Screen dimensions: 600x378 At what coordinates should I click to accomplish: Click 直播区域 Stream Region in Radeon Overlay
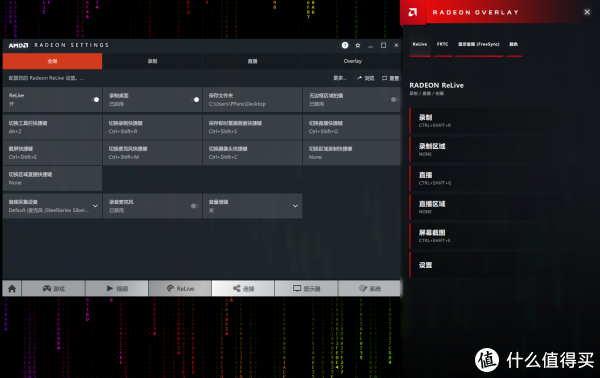pyautogui.click(x=501, y=207)
